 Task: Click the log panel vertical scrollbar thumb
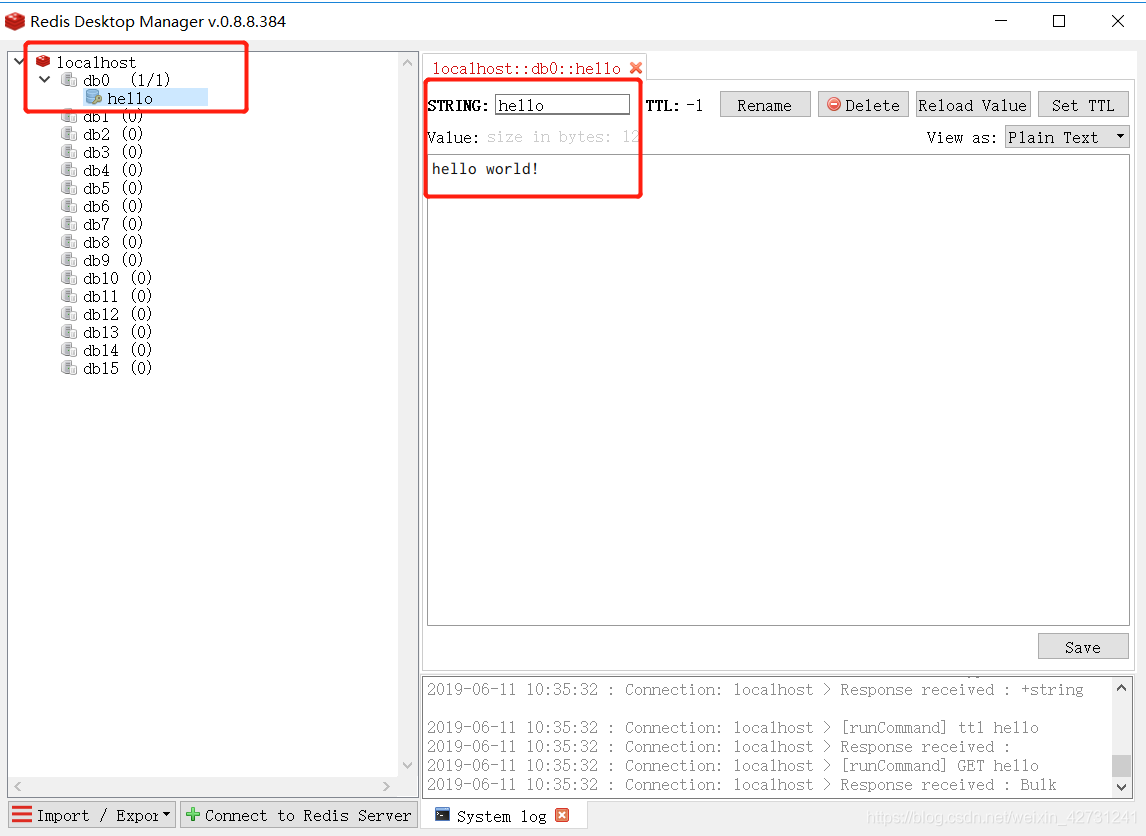point(1121,765)
